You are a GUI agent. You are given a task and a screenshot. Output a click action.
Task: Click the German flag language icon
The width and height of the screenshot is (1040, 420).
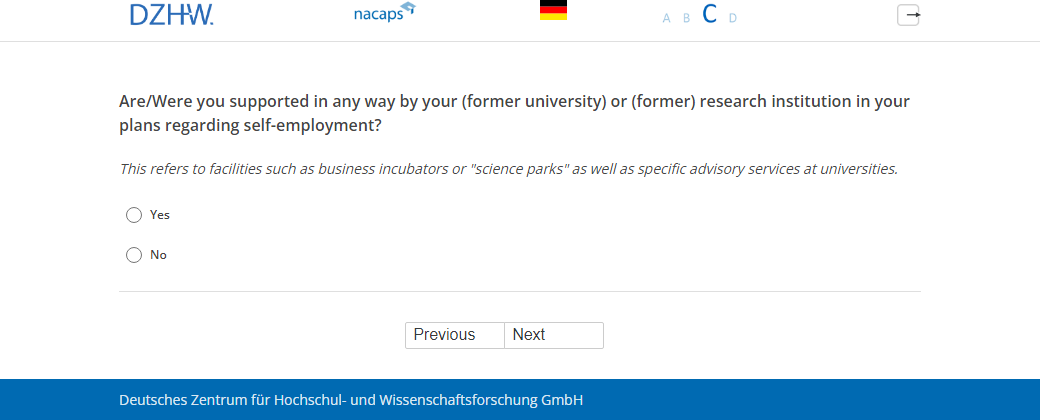point(553,10)
